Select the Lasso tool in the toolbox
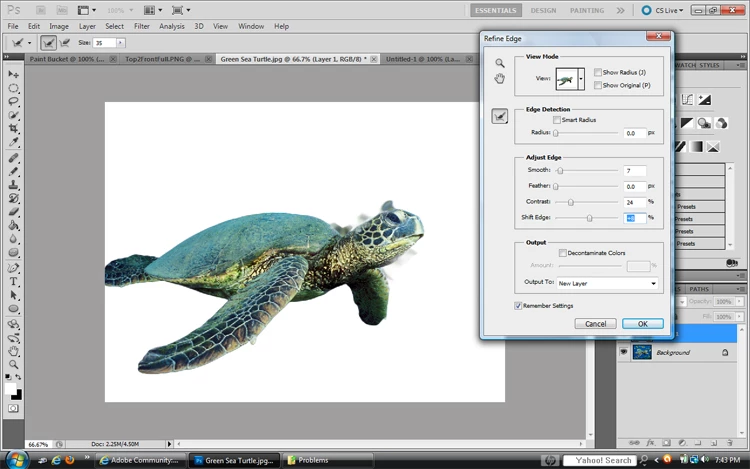This screenshot has height=469, width=750. click(x=14, y=102)
